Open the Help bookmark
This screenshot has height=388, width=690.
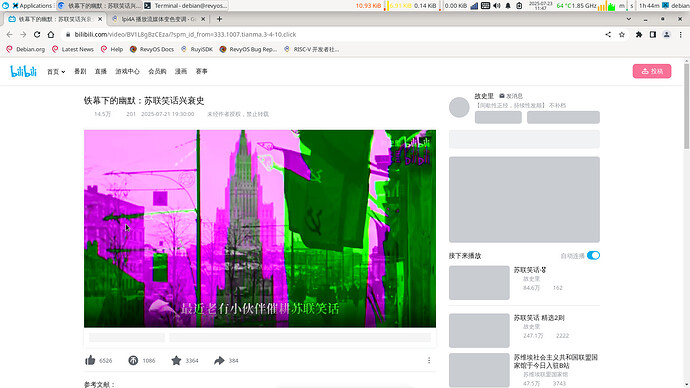click(112, 49)
